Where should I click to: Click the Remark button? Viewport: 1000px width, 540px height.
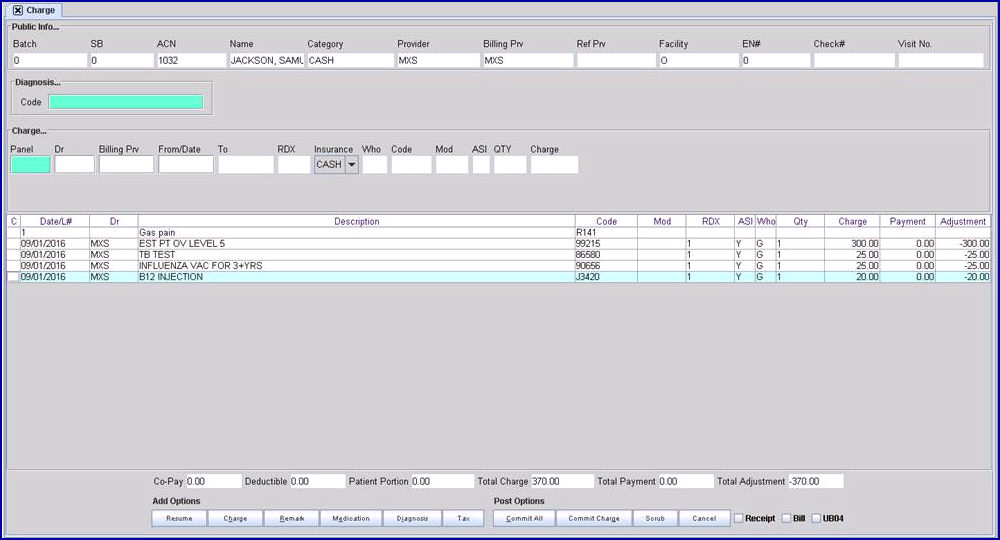[x=291, y=518]
